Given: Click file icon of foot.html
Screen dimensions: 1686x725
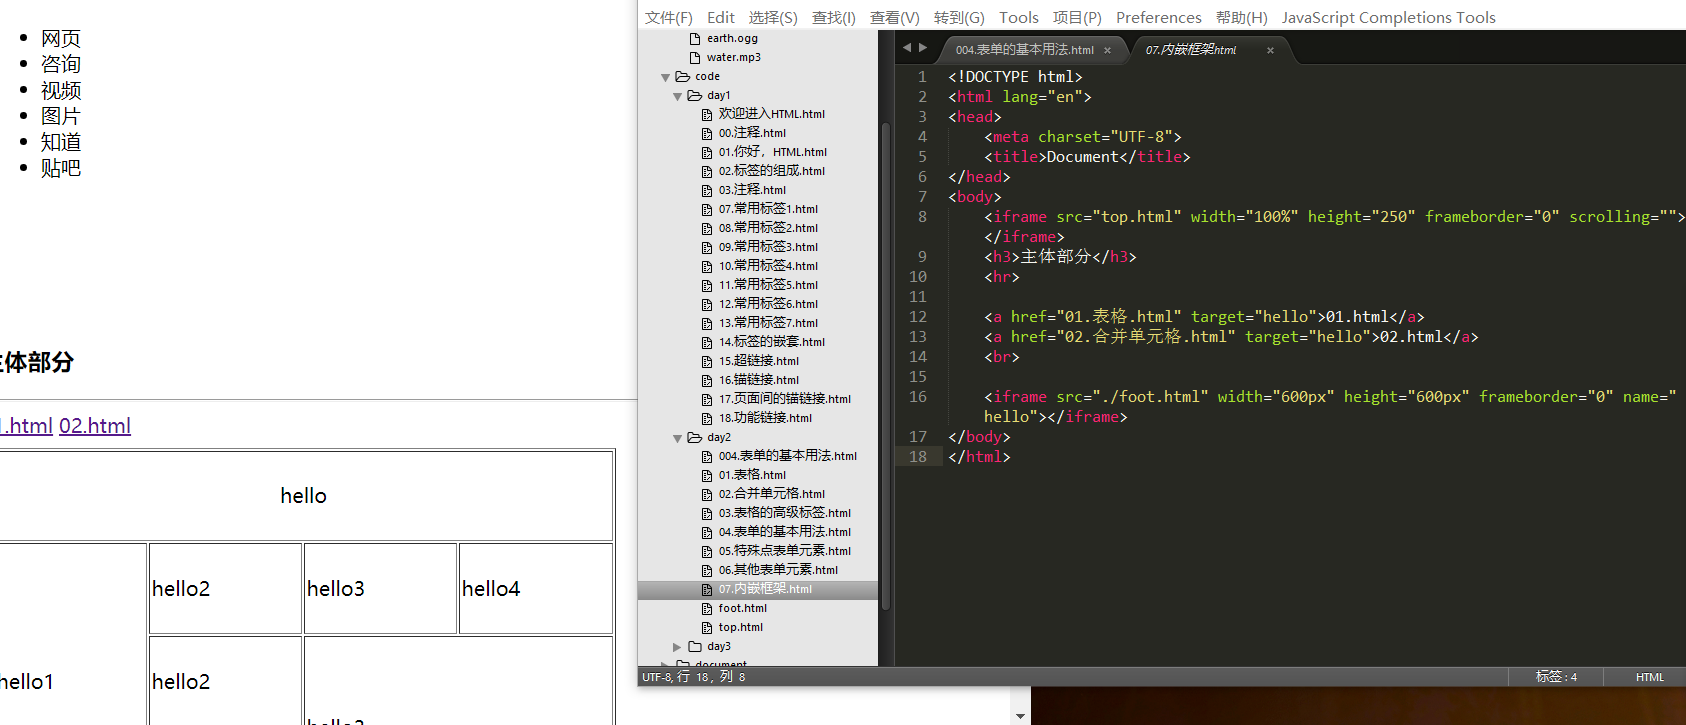Looking at the screenshot, I should [707, 609].
